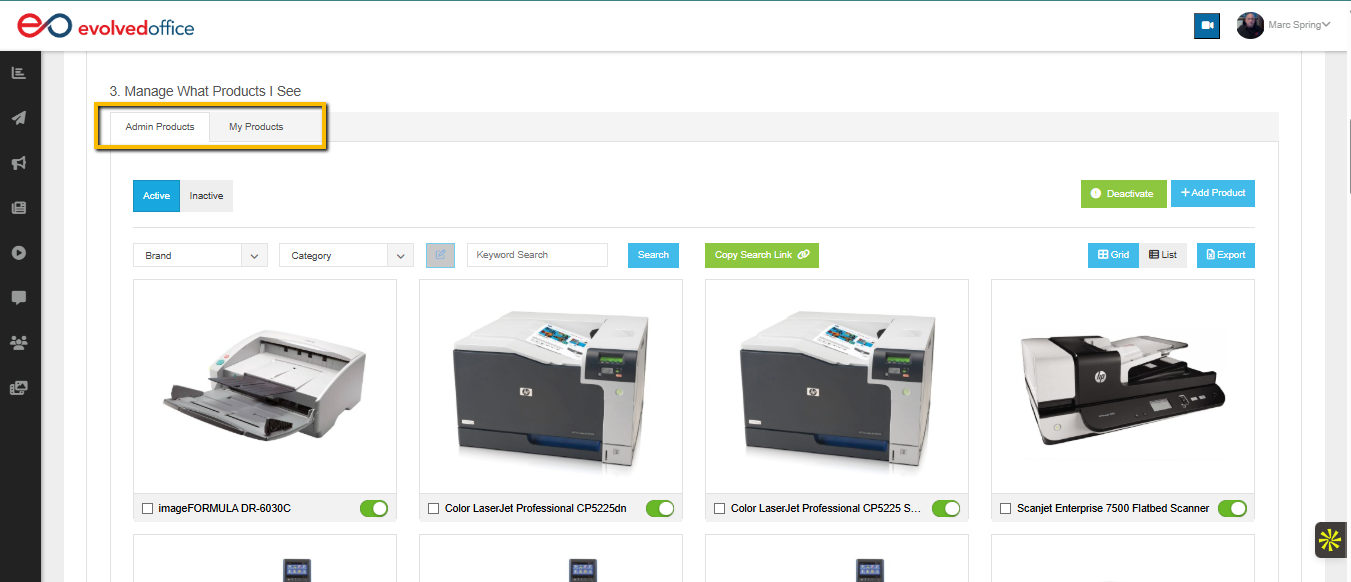Open the evolvedoffice logo home link
This screenshot has width=1351, height=582.
point(105,26)
